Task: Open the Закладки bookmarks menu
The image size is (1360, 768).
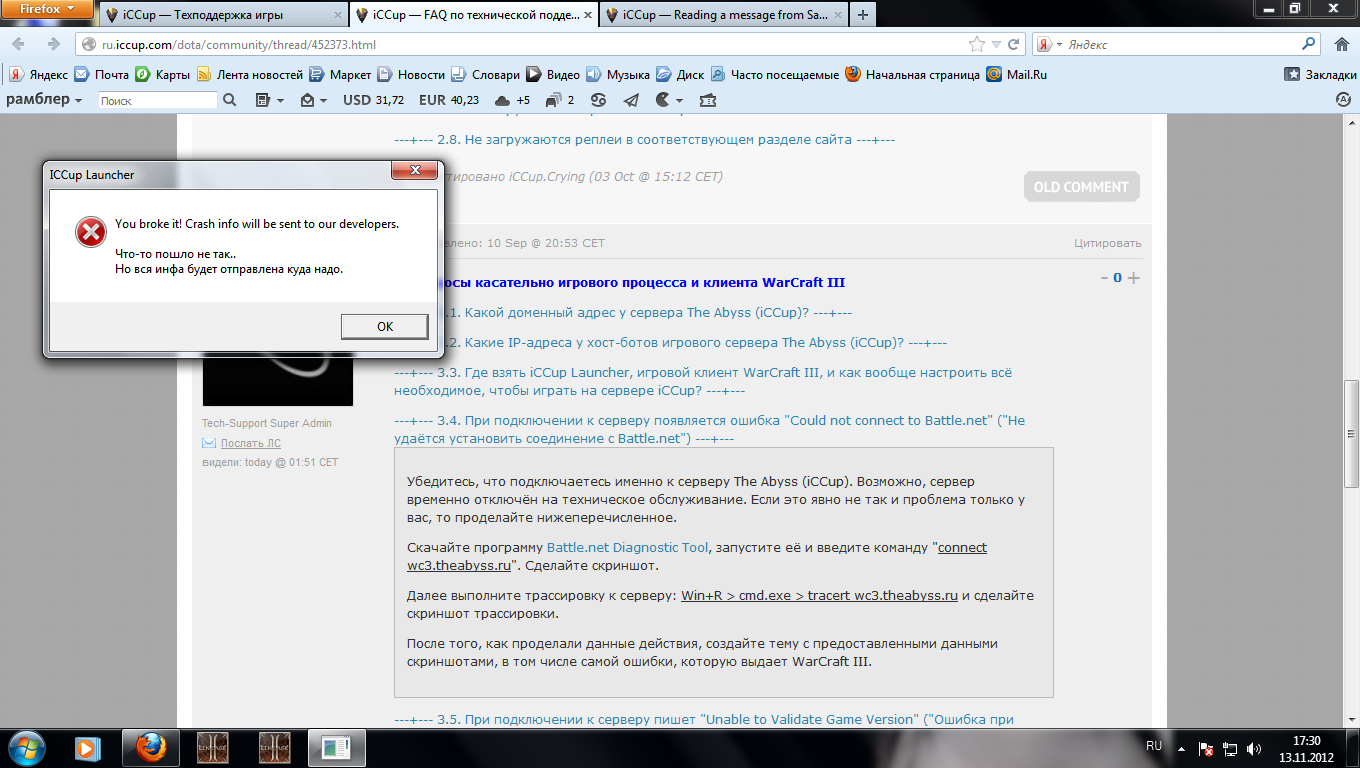Action: click(1320, 74)
